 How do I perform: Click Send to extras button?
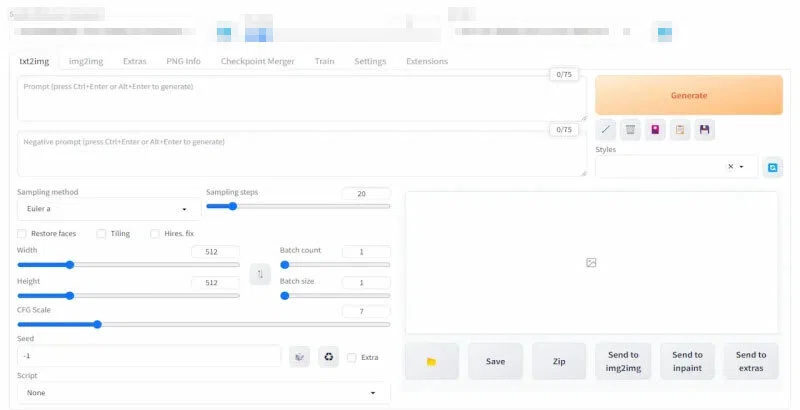pos(751,361)
